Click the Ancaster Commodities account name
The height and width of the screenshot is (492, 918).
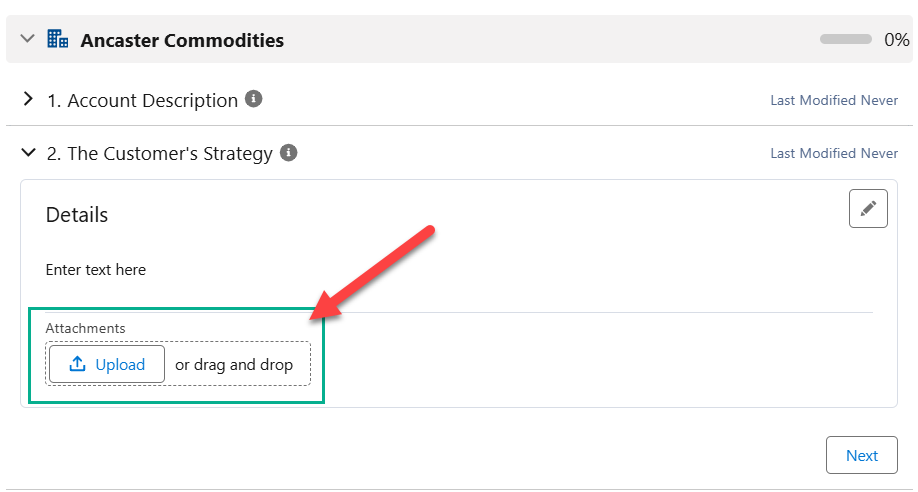click(182, 41)
